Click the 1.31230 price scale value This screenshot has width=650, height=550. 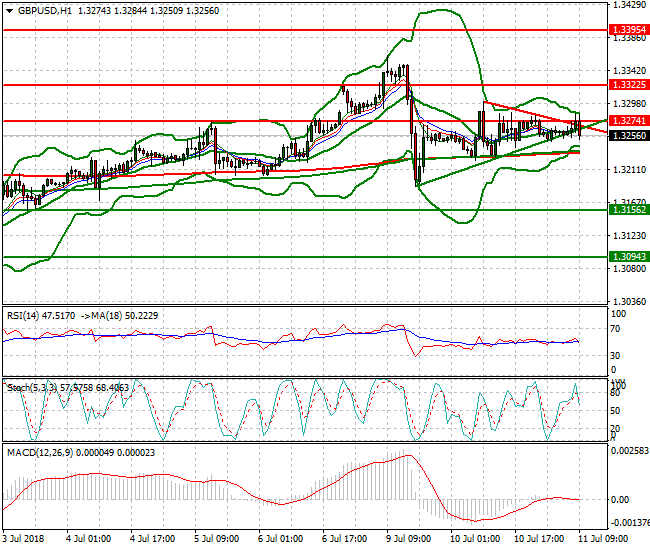point(629,235)
